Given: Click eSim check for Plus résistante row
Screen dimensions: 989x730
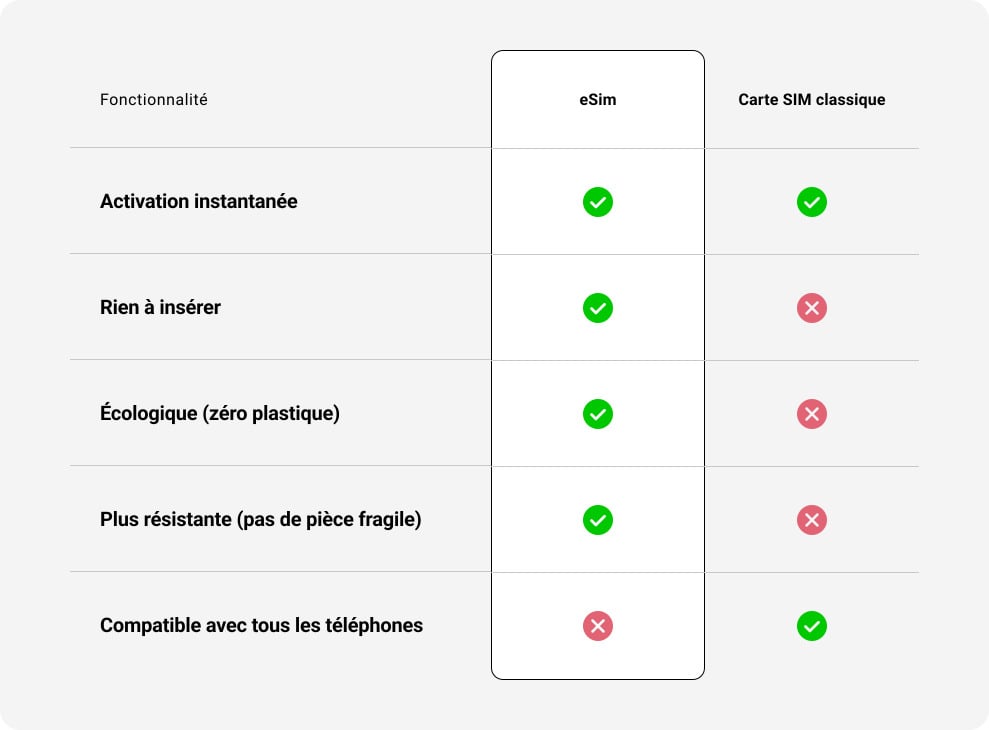Looking at the screenshot, I should coord(598,520).
